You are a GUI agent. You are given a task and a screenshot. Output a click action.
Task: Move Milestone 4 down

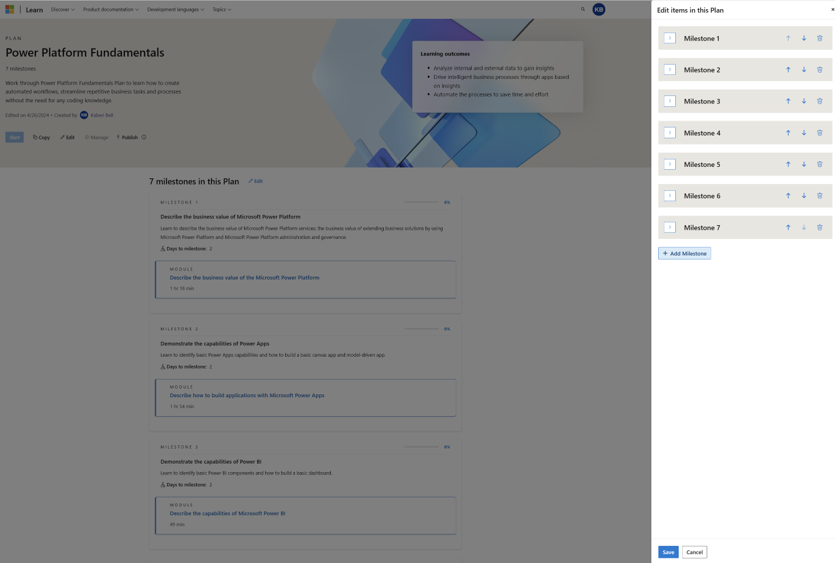[804, 133]
